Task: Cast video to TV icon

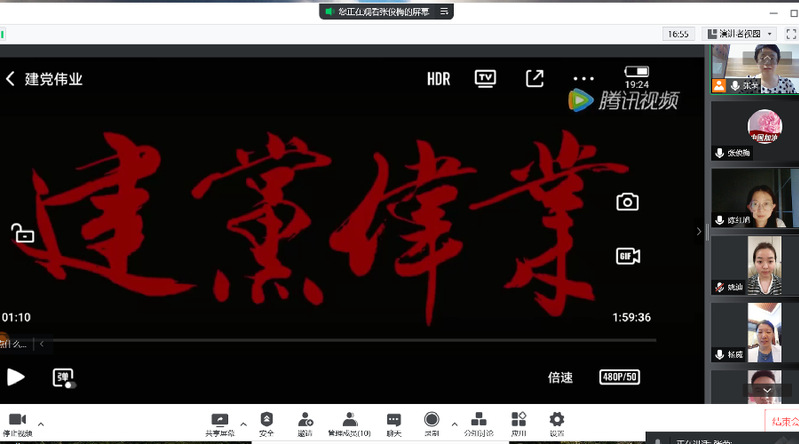Action: [x=485, y=79]
